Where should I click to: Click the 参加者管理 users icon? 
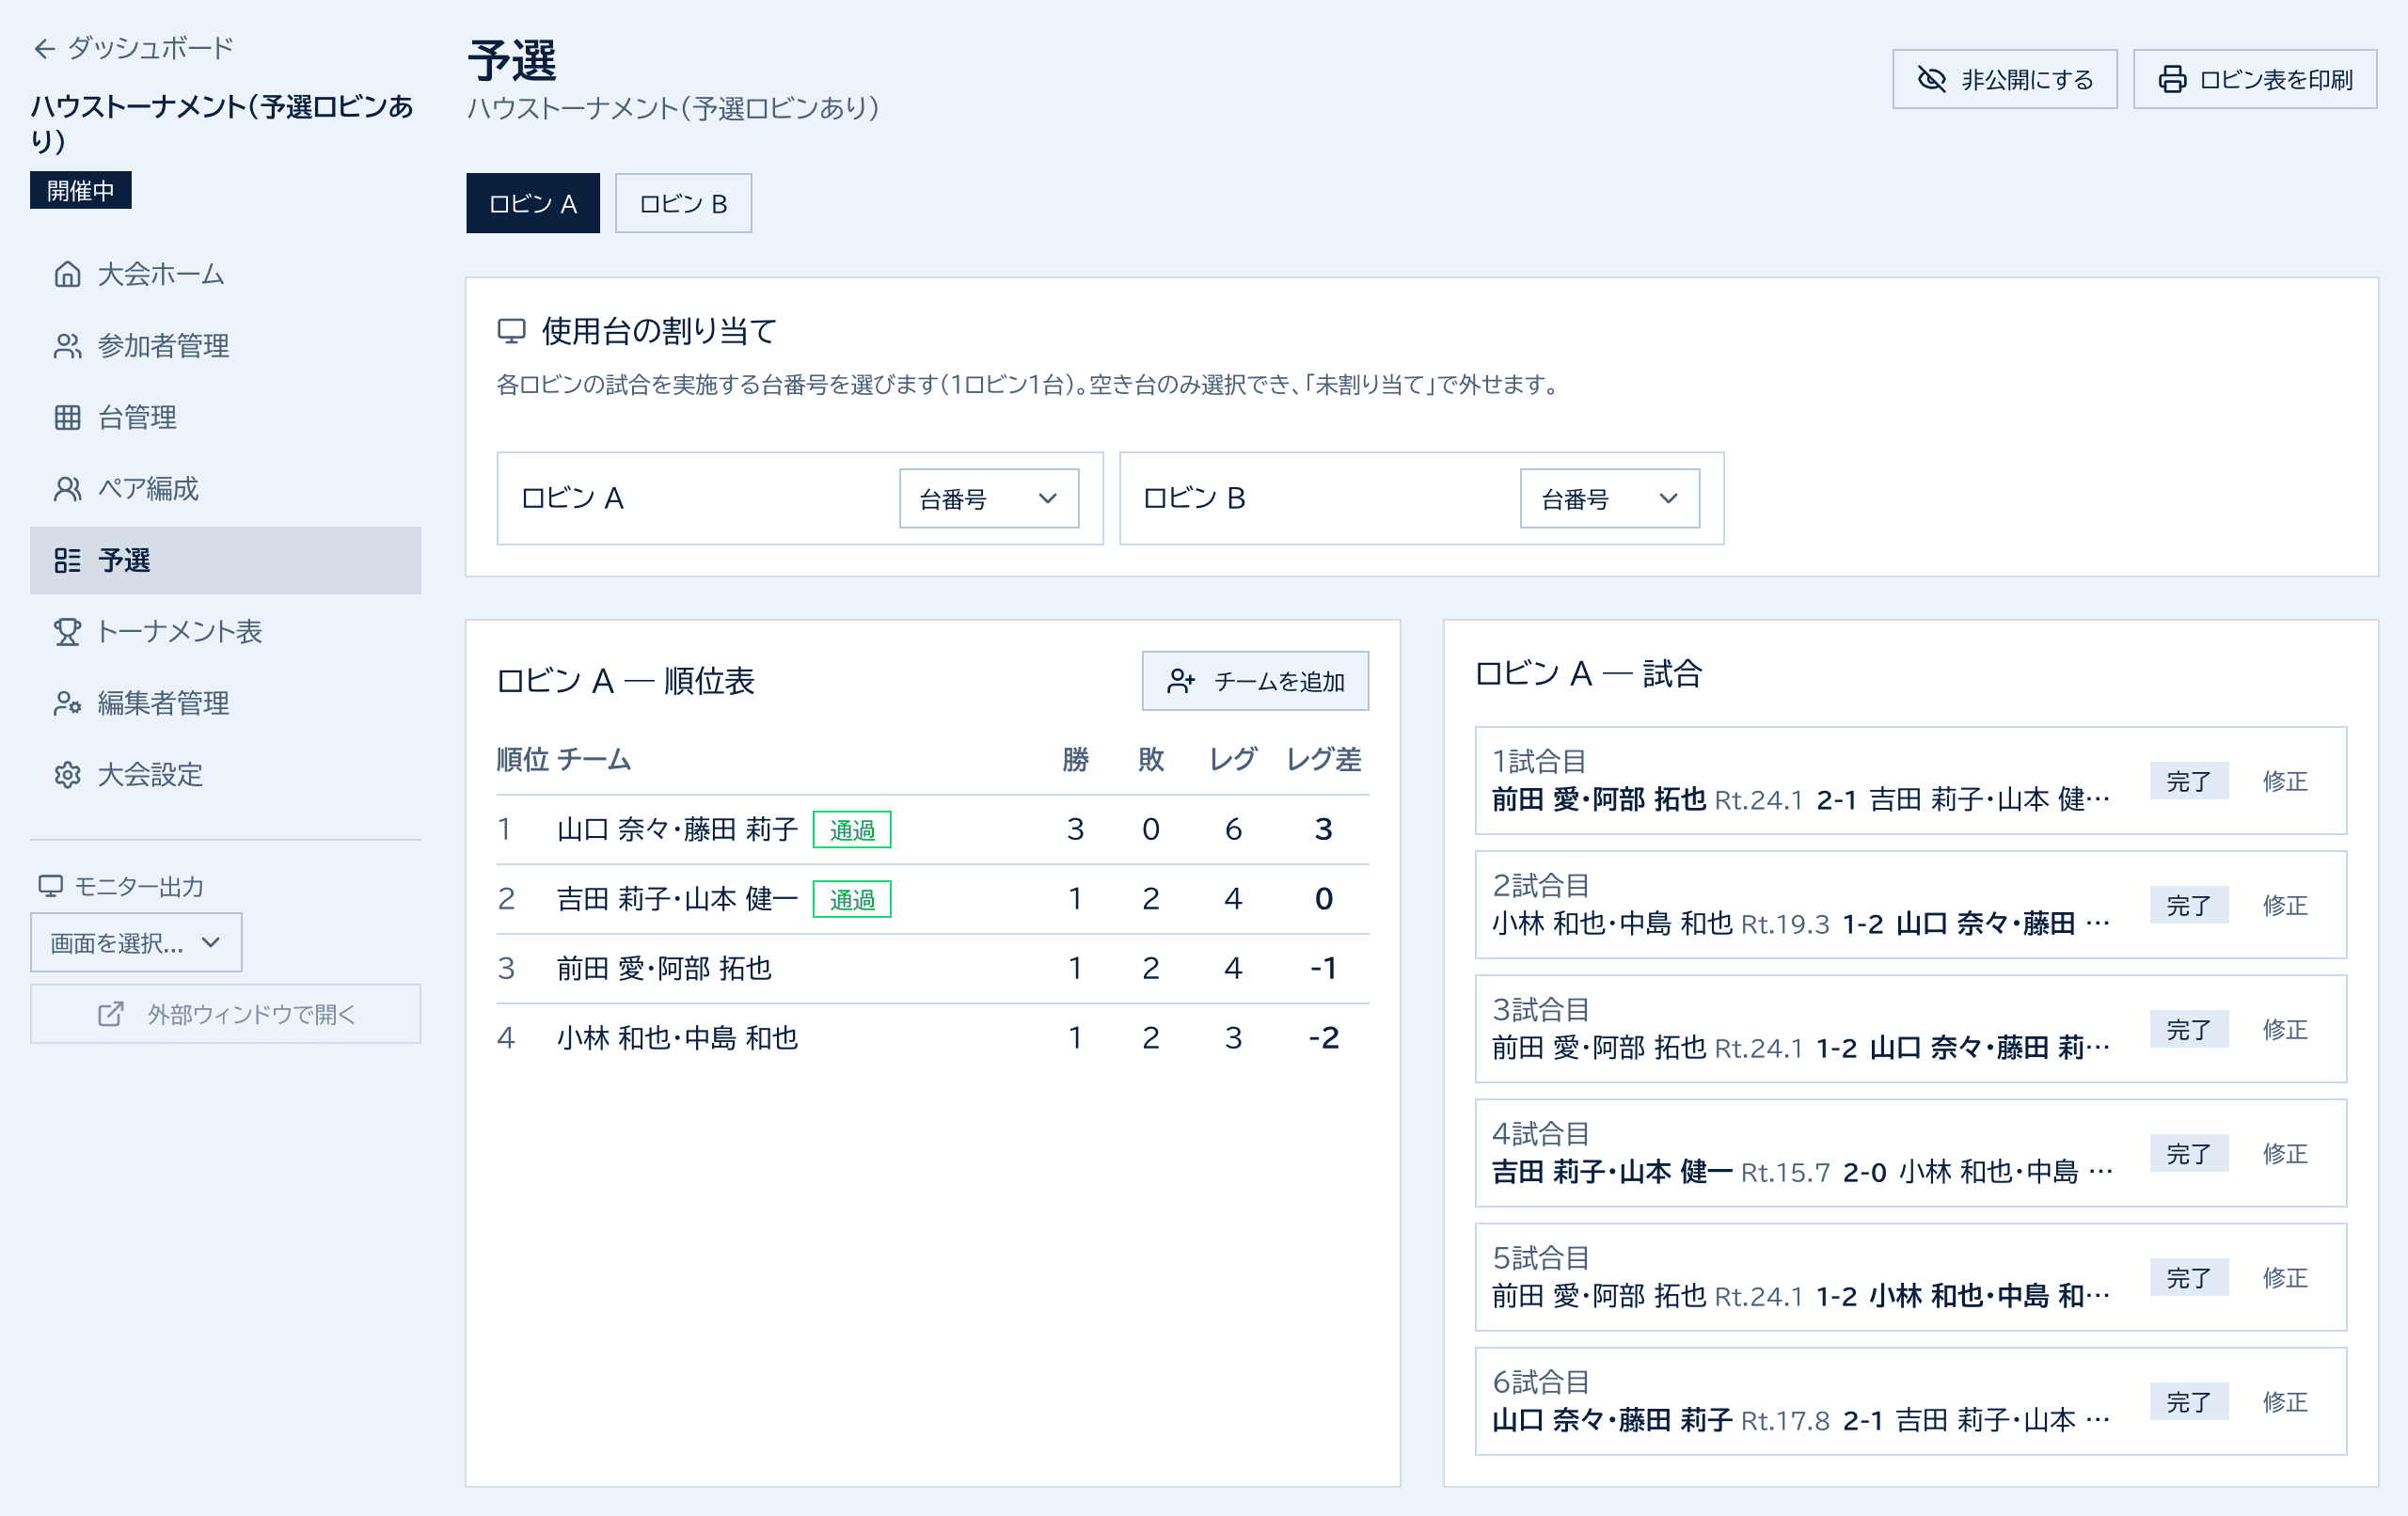pyautogui.click(x=67, y=346)
